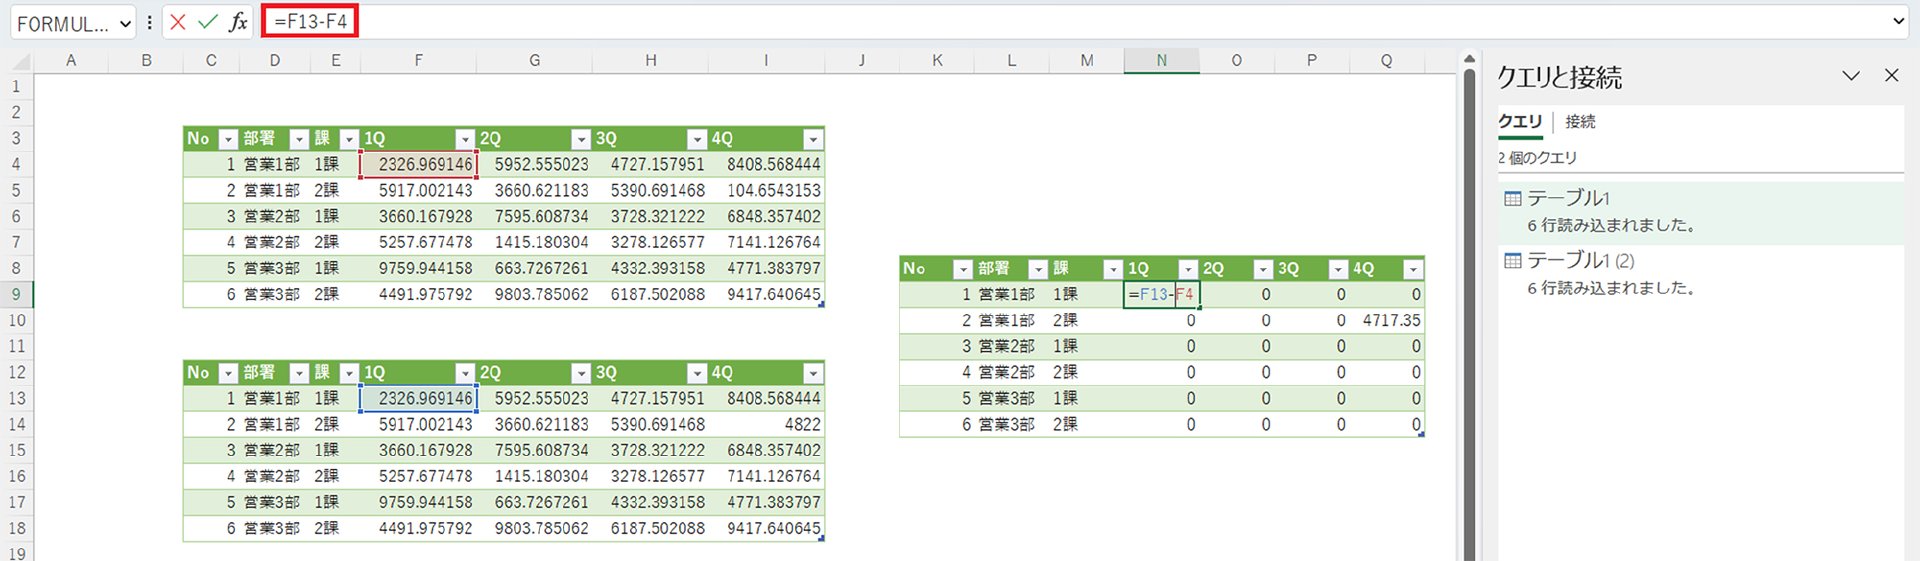Click cell I9 showing 9417.640645
The height and width of the screenshot is (561, 1920).
[766, 294]
